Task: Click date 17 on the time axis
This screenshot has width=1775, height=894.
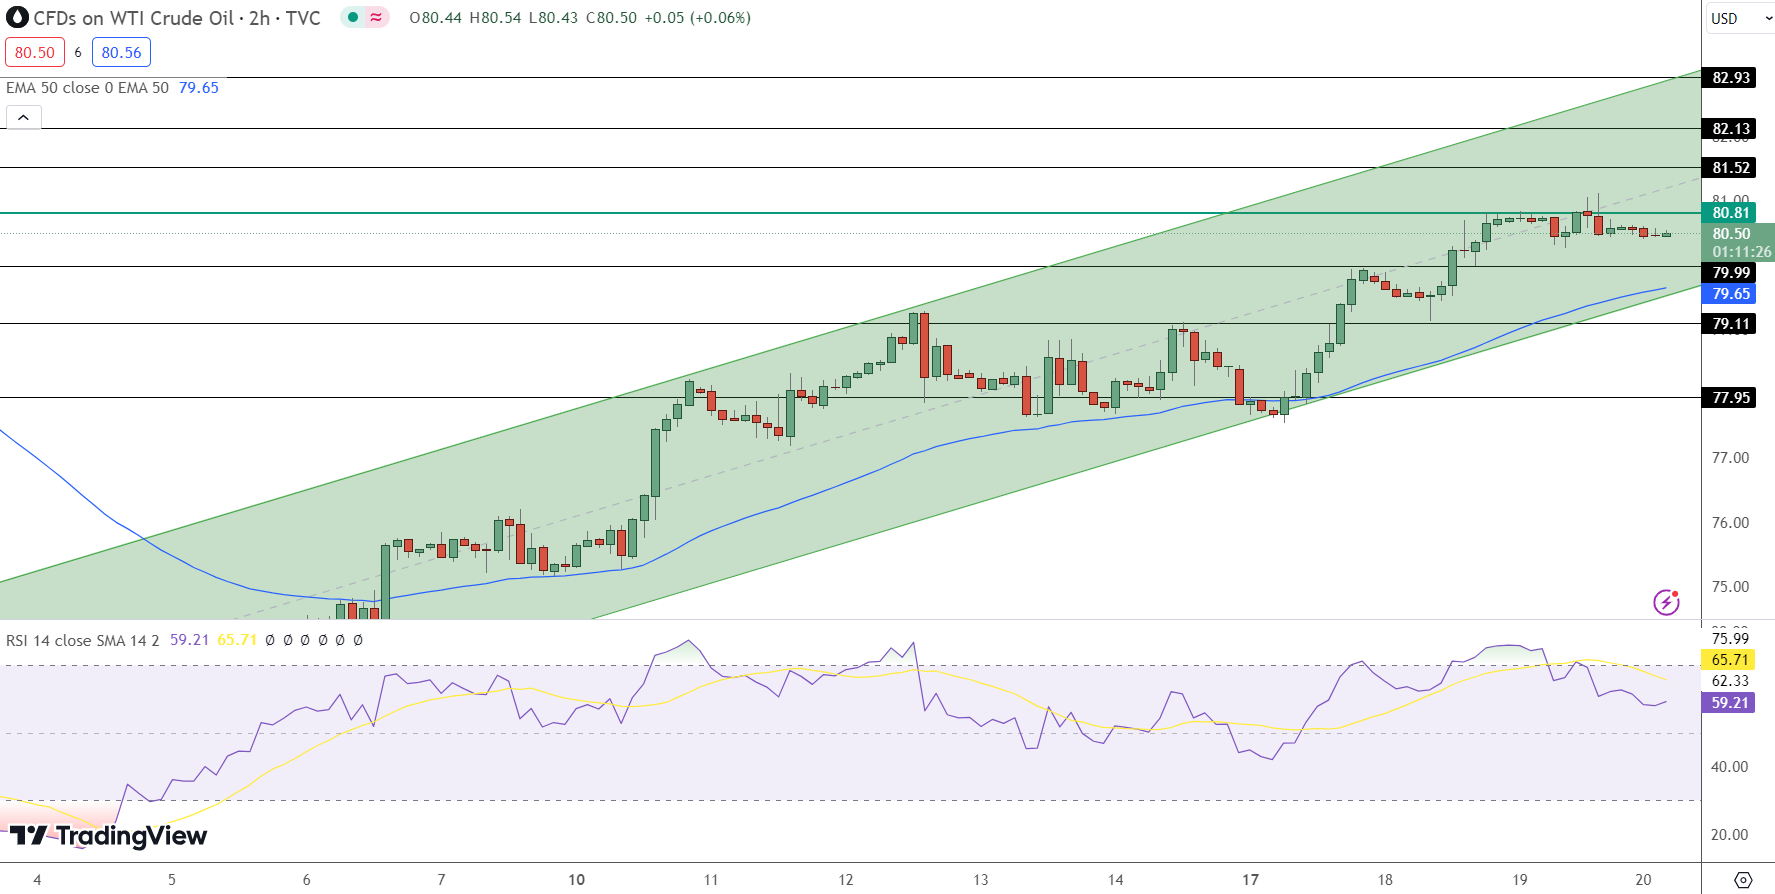Action: pos(1250,880)
